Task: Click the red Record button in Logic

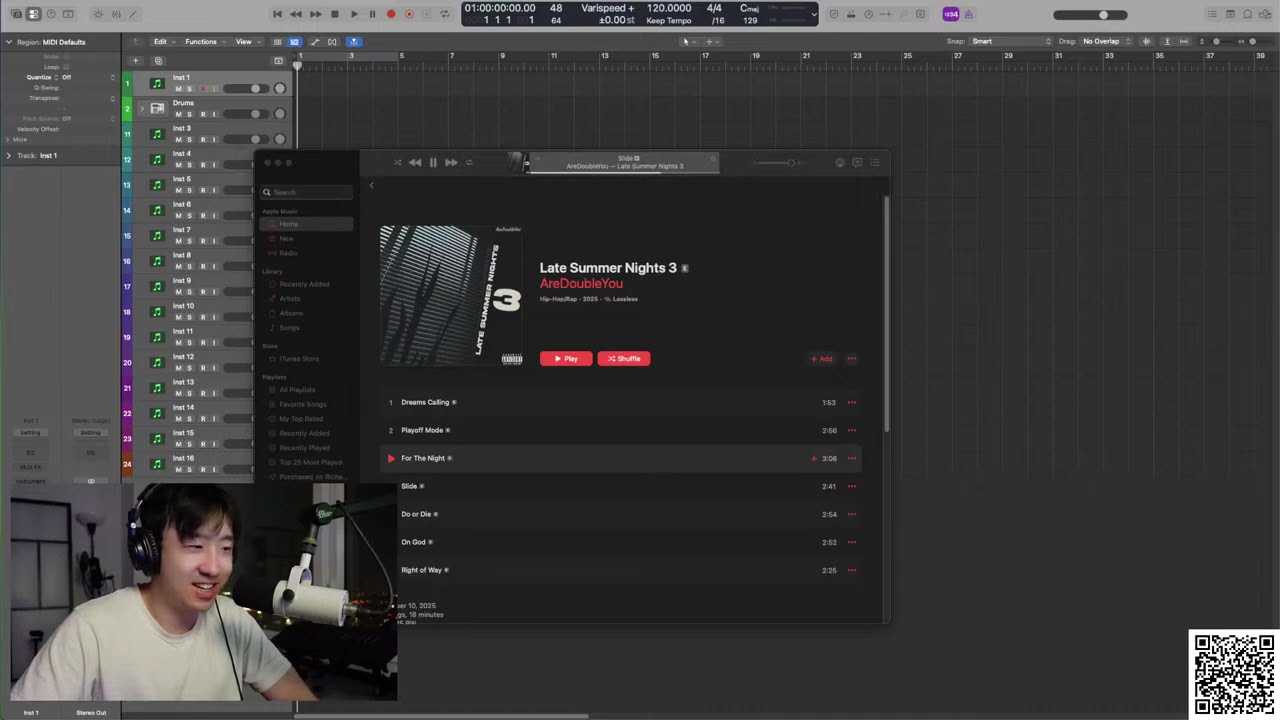Action: [x=391, y=14]
